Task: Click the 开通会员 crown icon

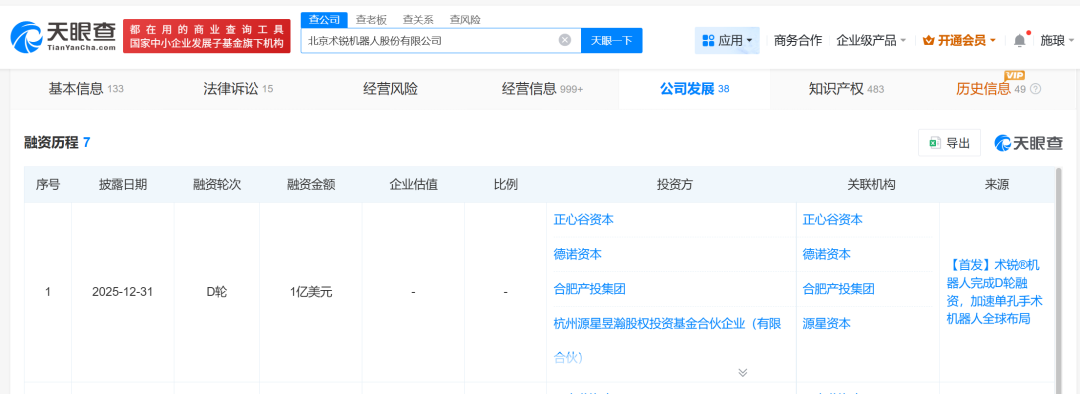Action: click(x=928, y=41)
